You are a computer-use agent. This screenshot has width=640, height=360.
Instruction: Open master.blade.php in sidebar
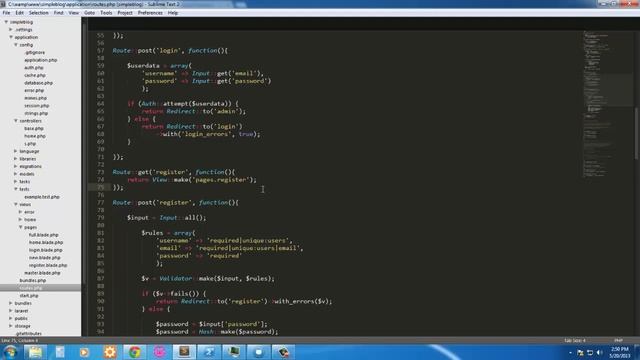[x=42, y=273]
